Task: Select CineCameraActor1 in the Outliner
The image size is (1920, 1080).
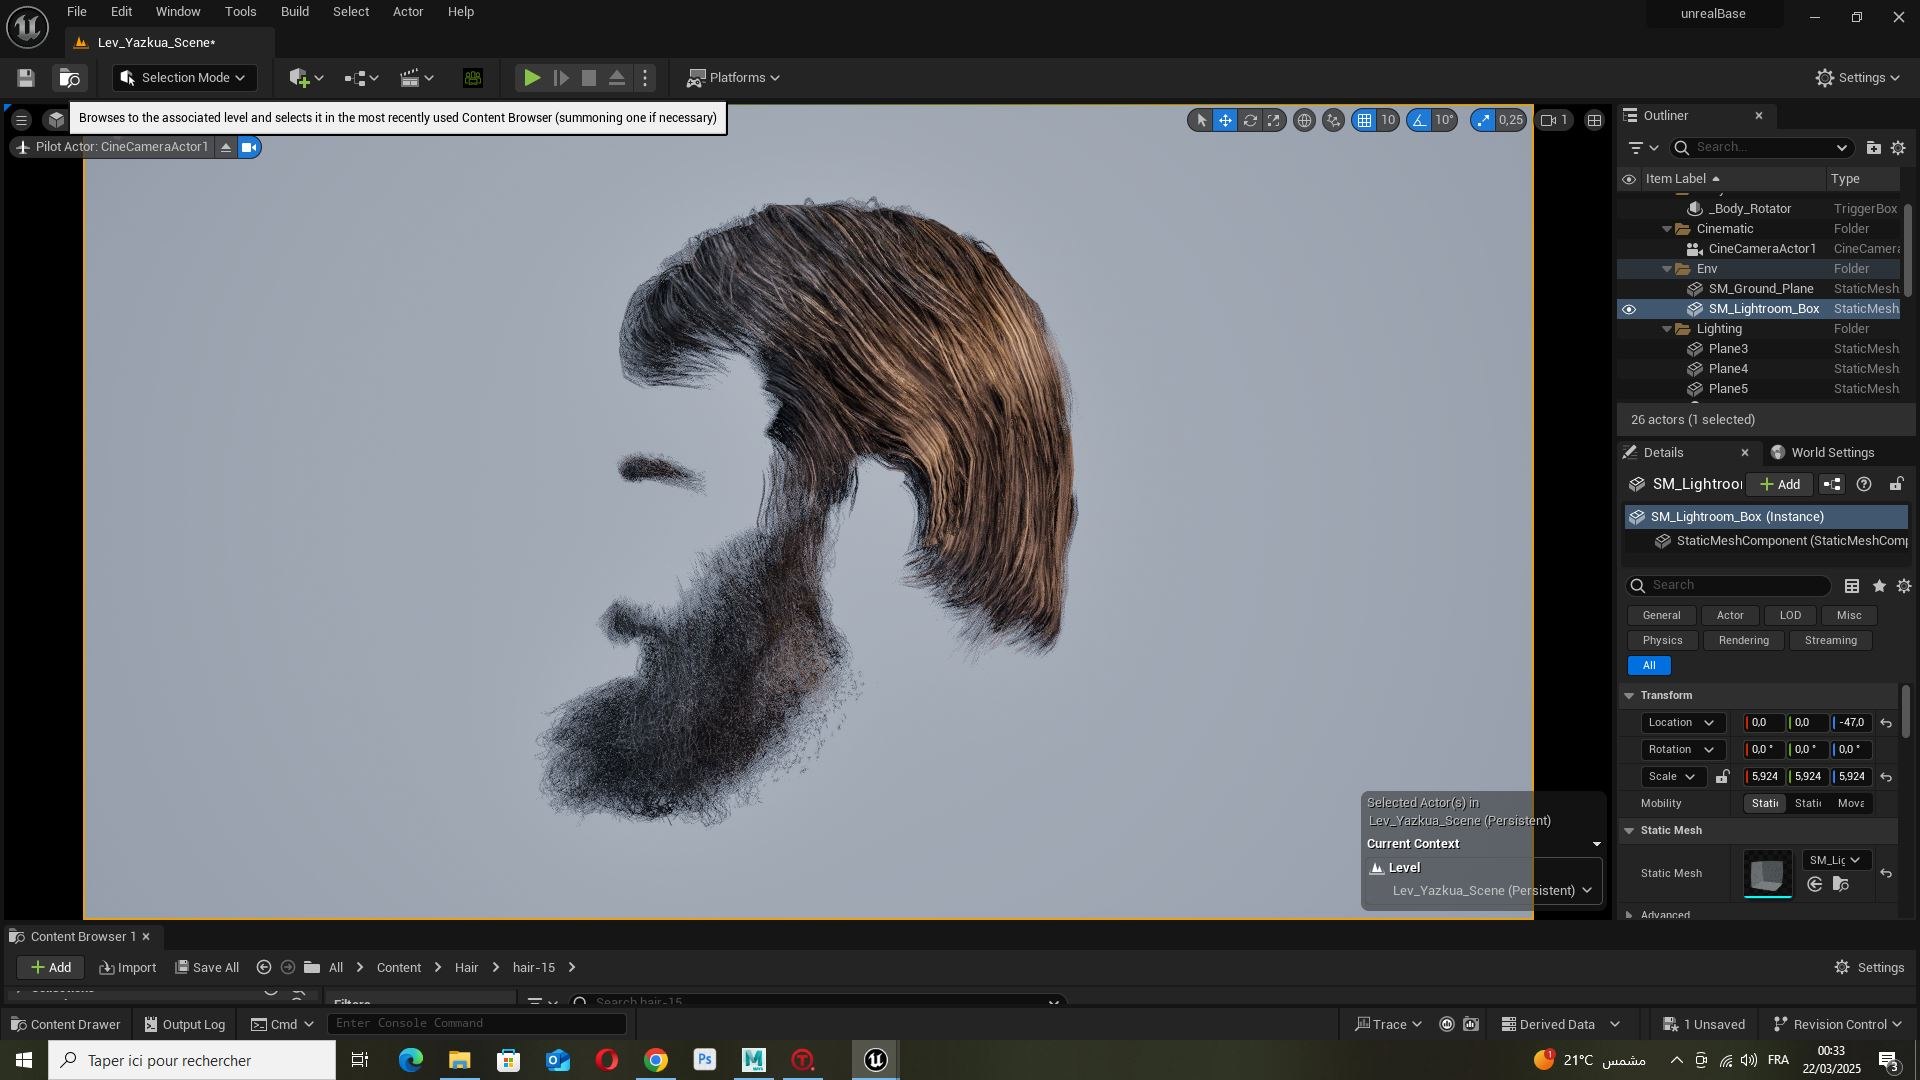Action: coord(1760,249)
